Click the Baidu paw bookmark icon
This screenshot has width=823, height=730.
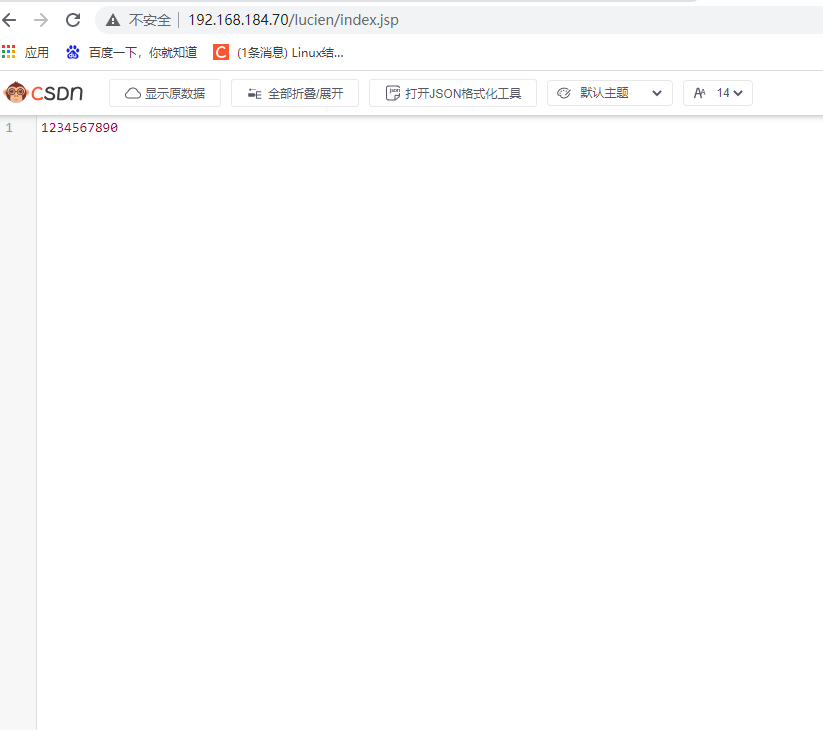[72, 52]
